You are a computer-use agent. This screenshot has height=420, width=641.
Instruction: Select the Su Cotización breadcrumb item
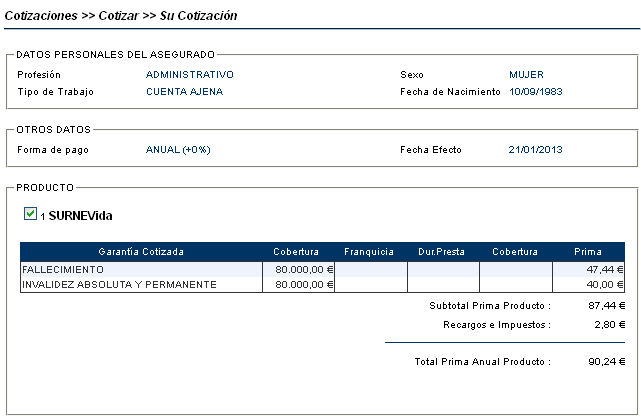pos(198,16)
